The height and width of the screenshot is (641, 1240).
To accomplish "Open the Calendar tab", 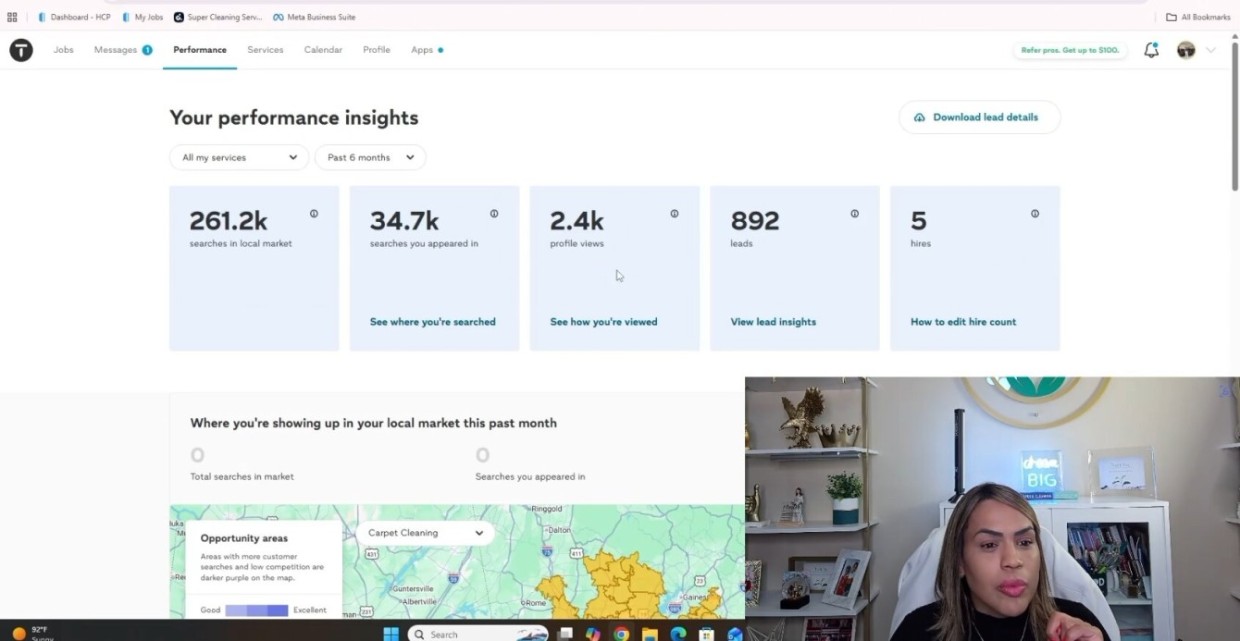I will click(x=323, y=50).
